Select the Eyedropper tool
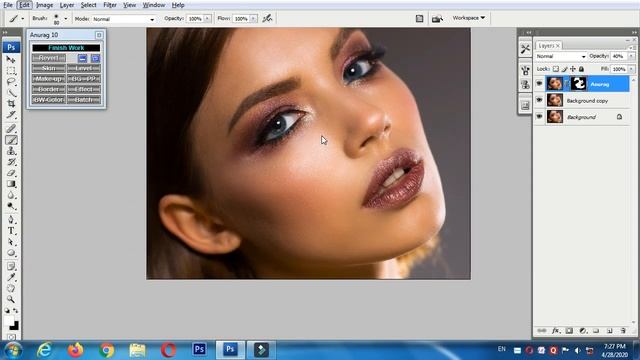This screenshot has height=360, width=640. click(11, 278)
